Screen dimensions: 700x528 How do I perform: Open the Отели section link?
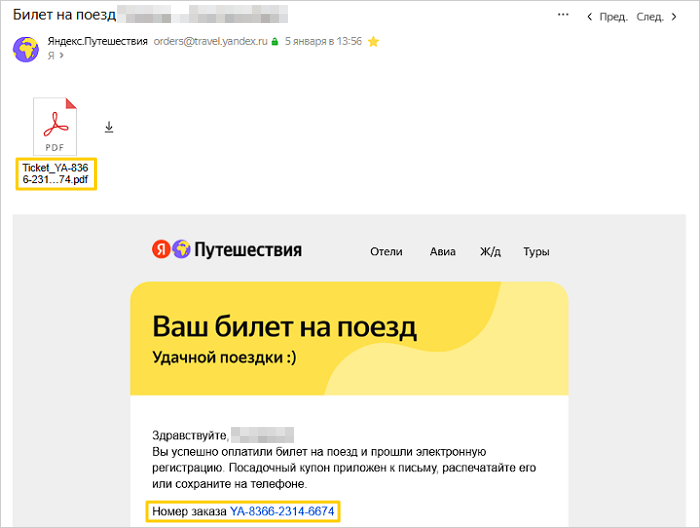tap(386, 252)
